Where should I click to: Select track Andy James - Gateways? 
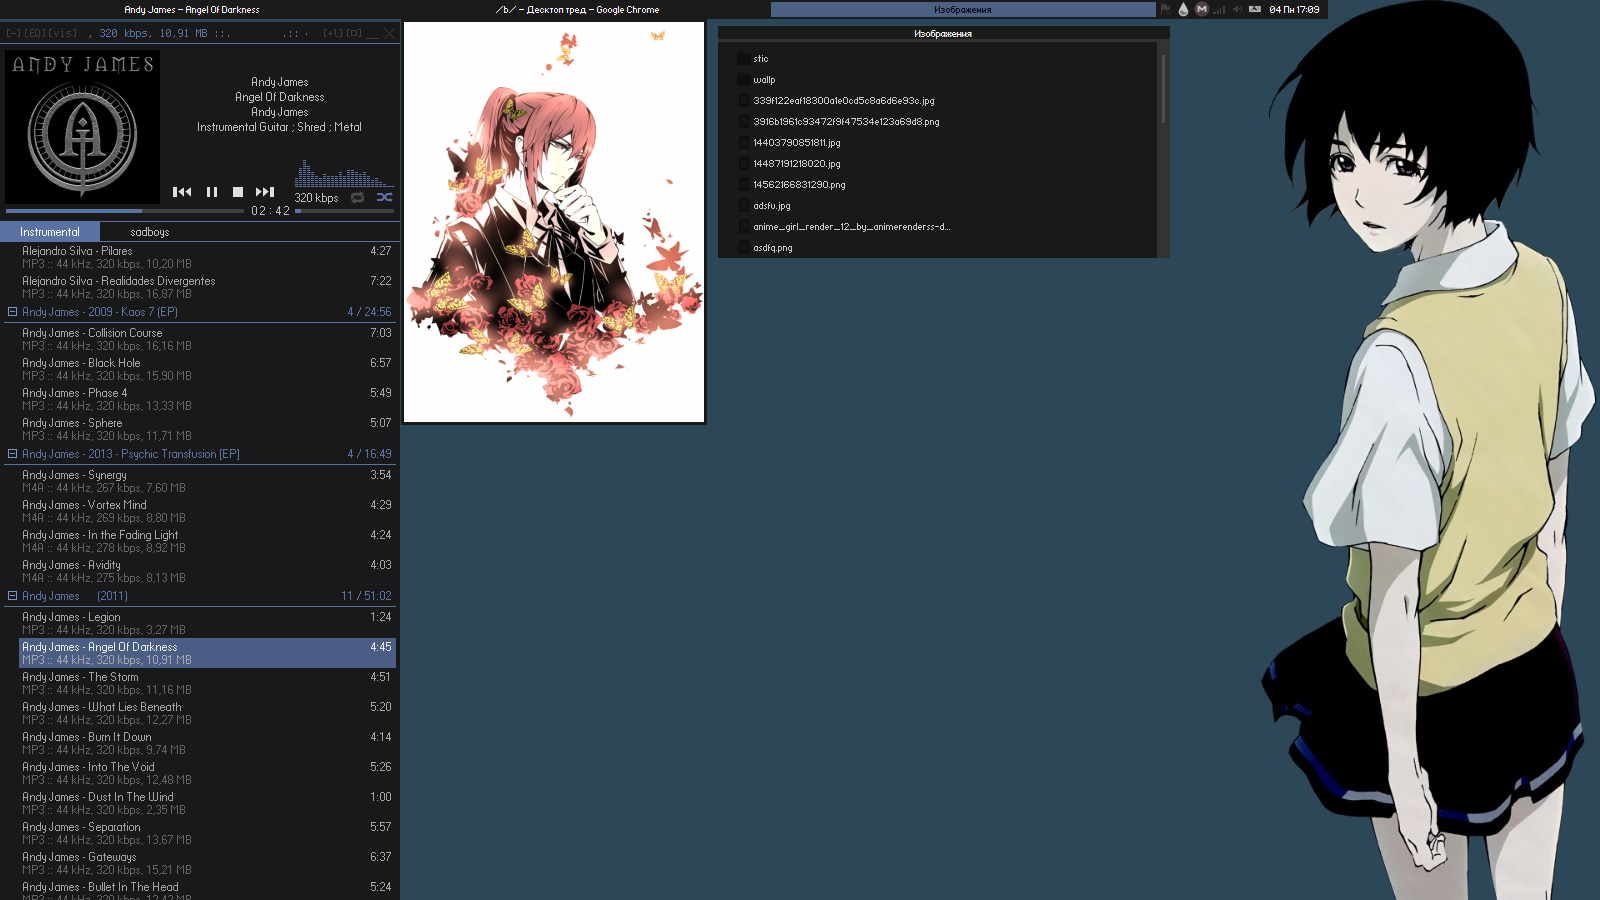pos(207,863)
